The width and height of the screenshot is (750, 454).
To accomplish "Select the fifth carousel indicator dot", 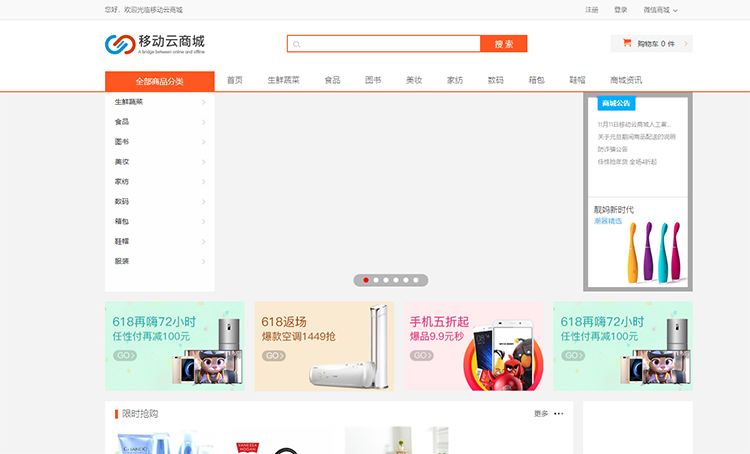I will pos(406,280).
